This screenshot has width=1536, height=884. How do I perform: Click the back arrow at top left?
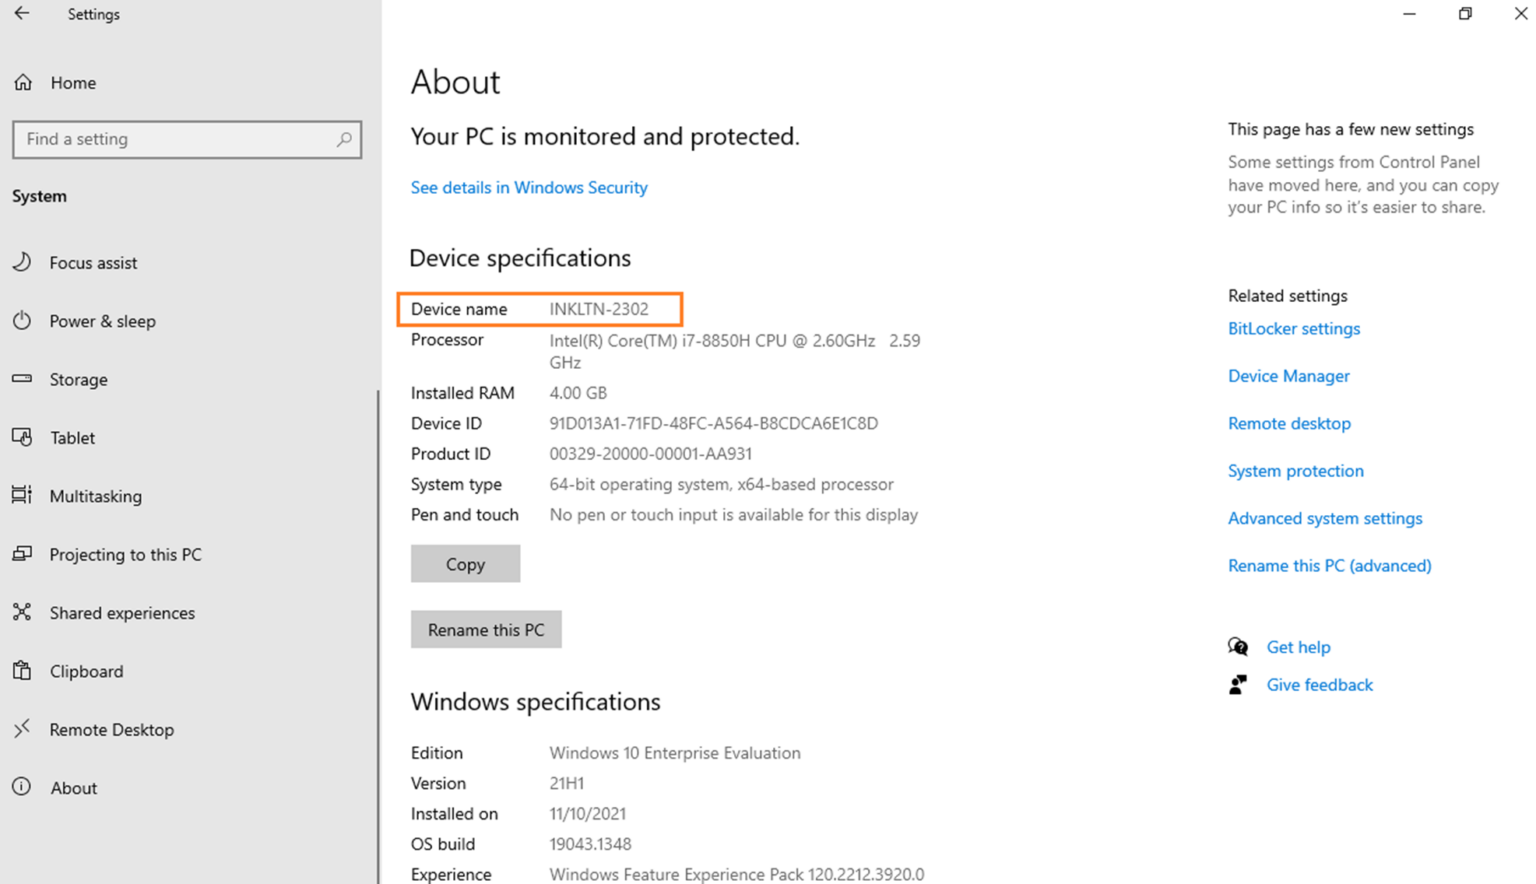[22, 14]
